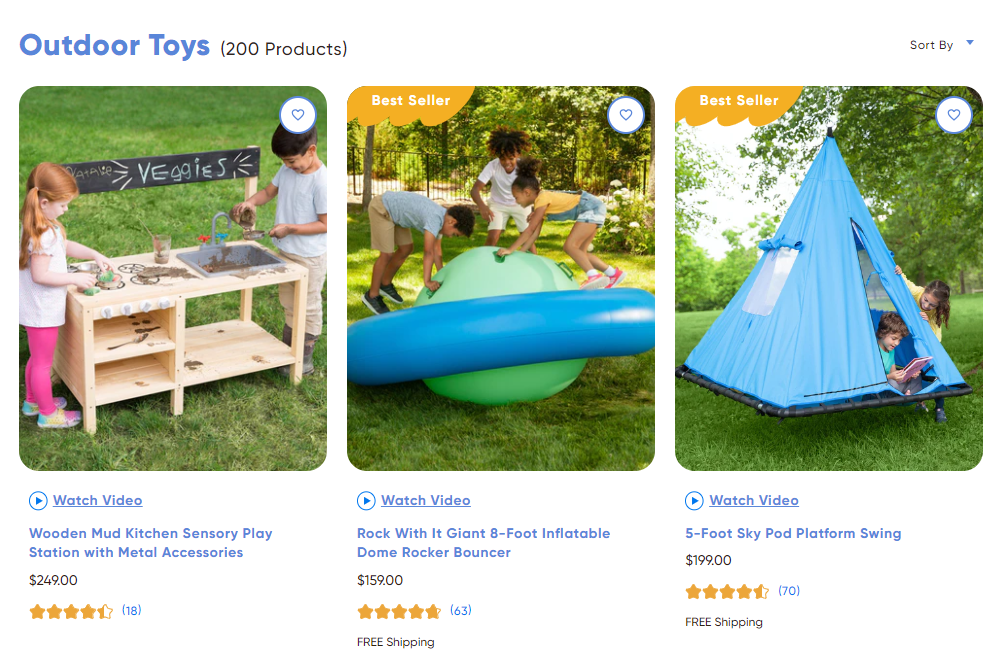
Task: Open Watch Video link for Mud Kitchen
Action: (97, 500)
